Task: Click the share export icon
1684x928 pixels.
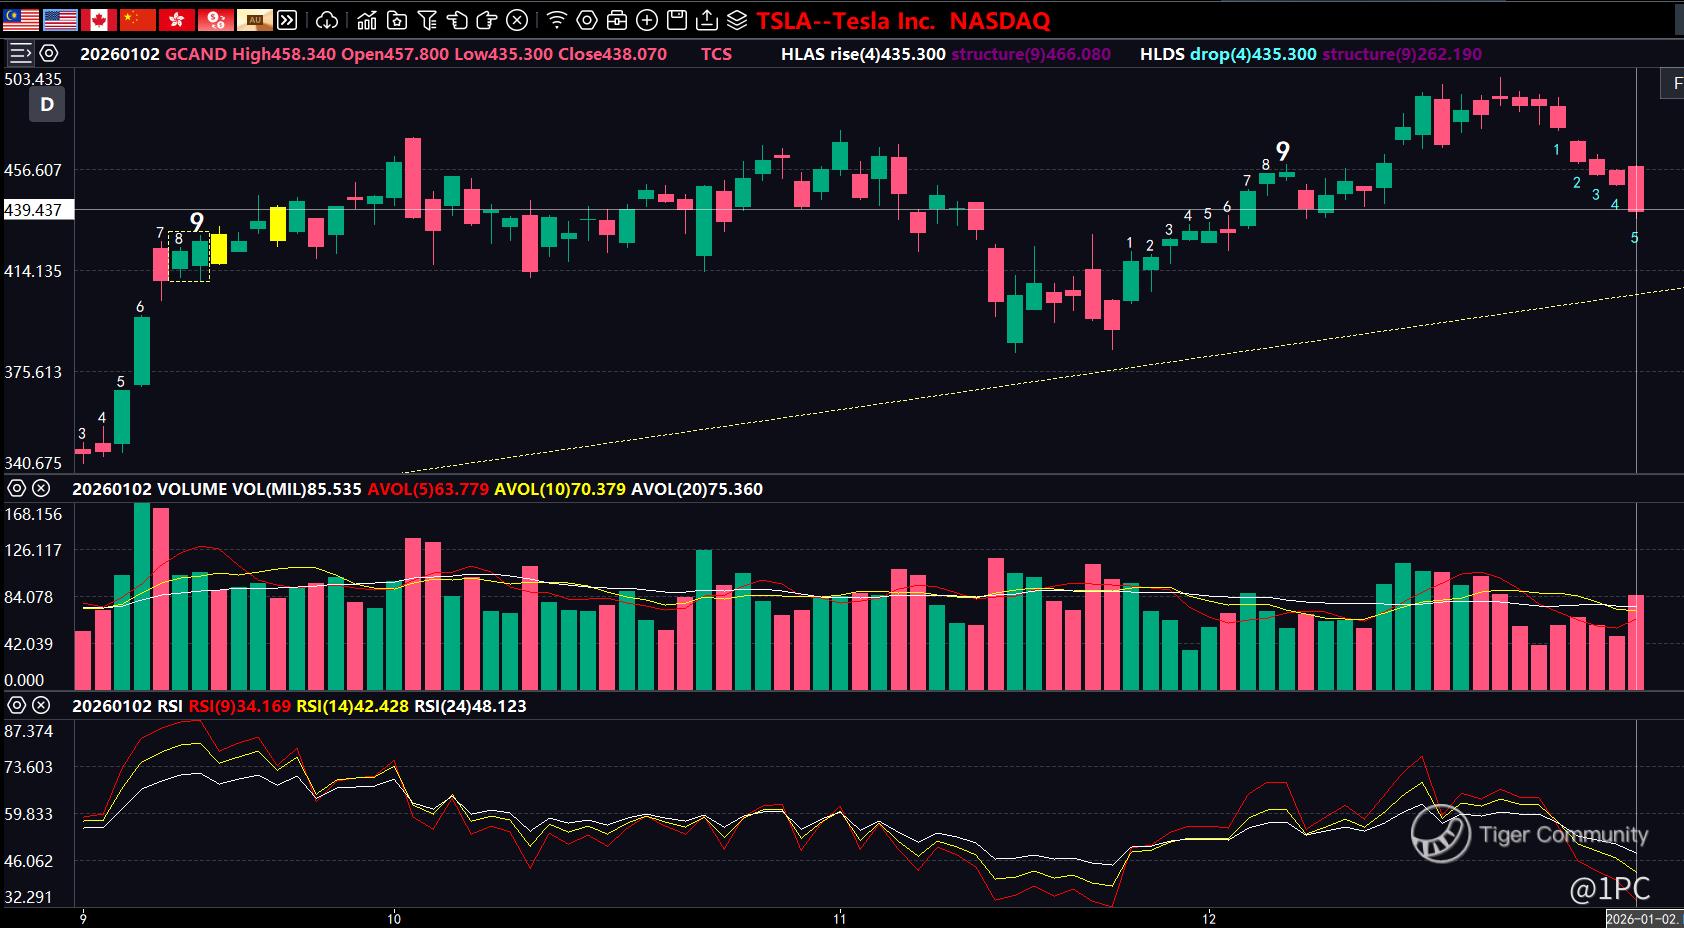Action: pos(707,20)
